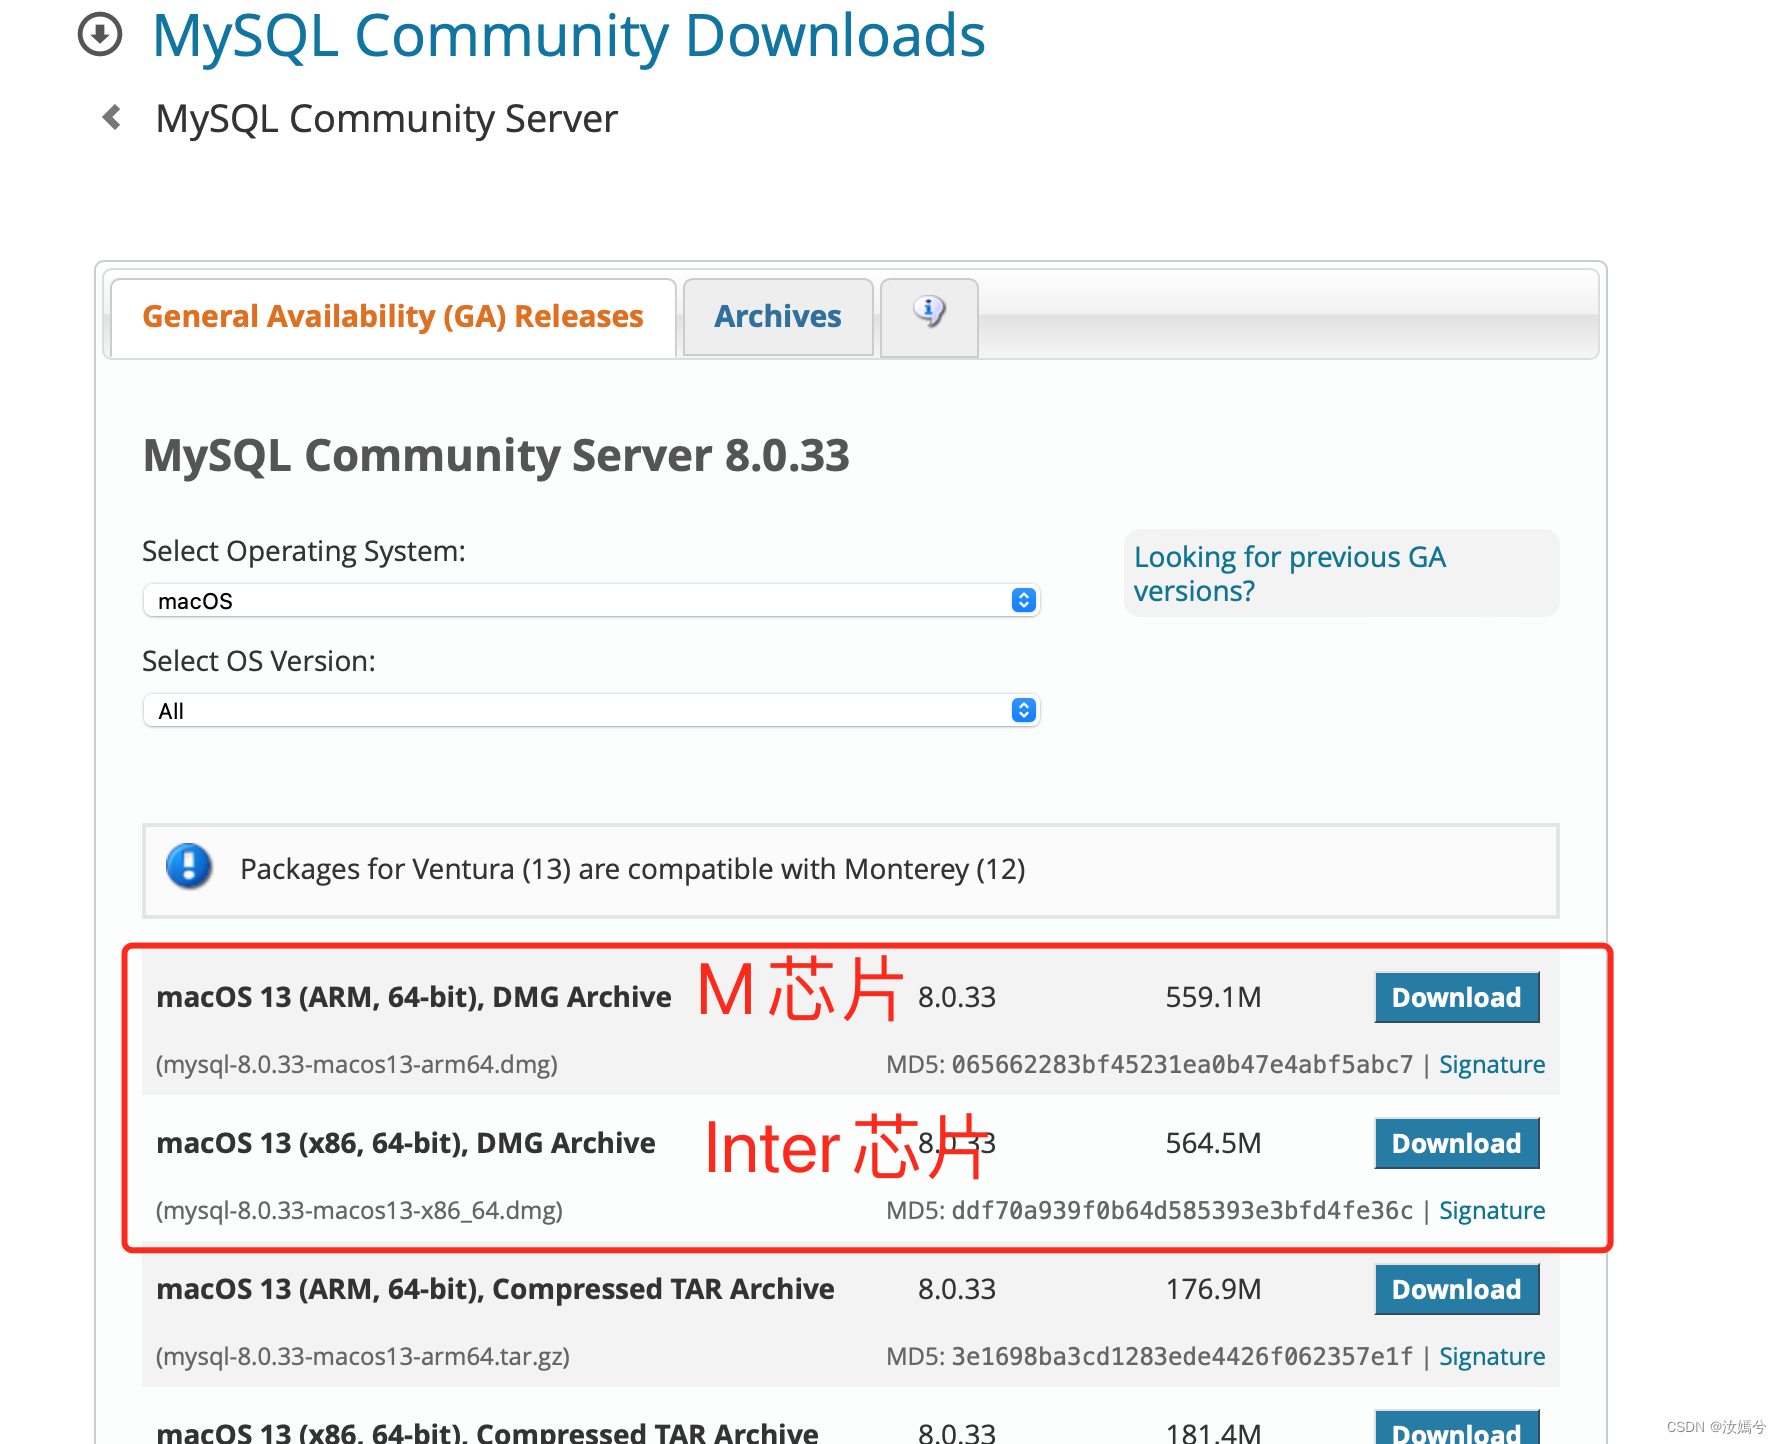This screenshot has height=1444, width=1782.
Task: Open the Select Operating System macOS dropdown
Action: click(x=592, y=601)
